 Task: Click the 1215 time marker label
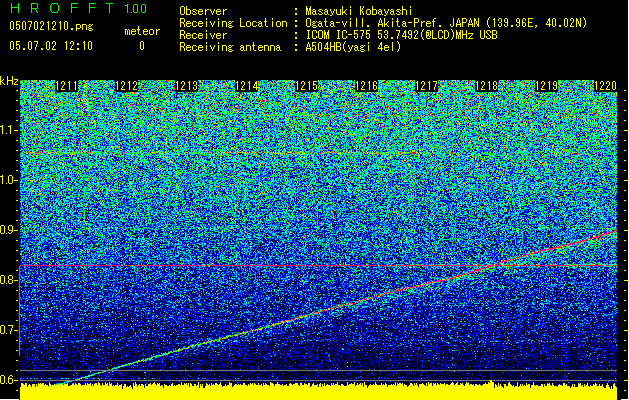306,86
